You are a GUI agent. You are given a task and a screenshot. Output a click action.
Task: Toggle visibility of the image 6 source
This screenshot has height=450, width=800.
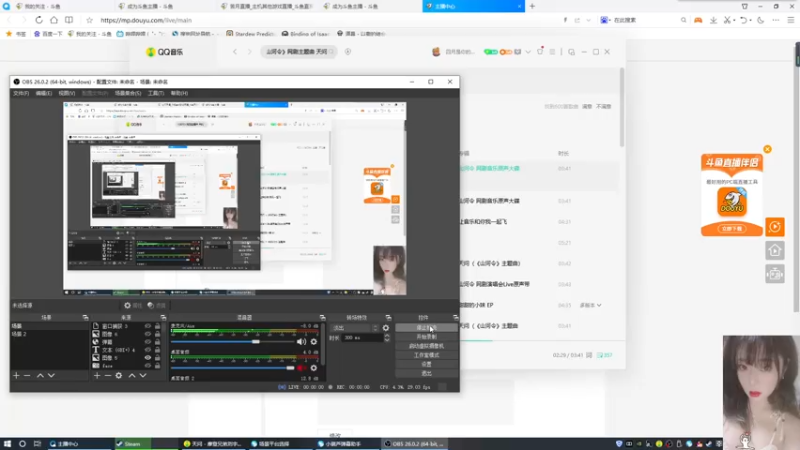tap(147, 334)
